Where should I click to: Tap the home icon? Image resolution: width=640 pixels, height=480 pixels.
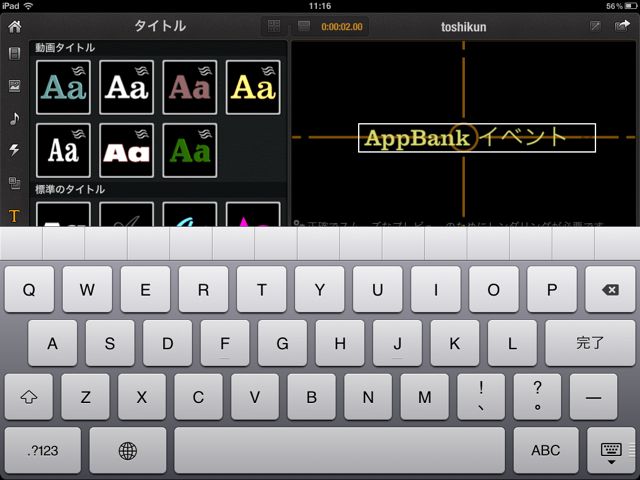point(15,27)
